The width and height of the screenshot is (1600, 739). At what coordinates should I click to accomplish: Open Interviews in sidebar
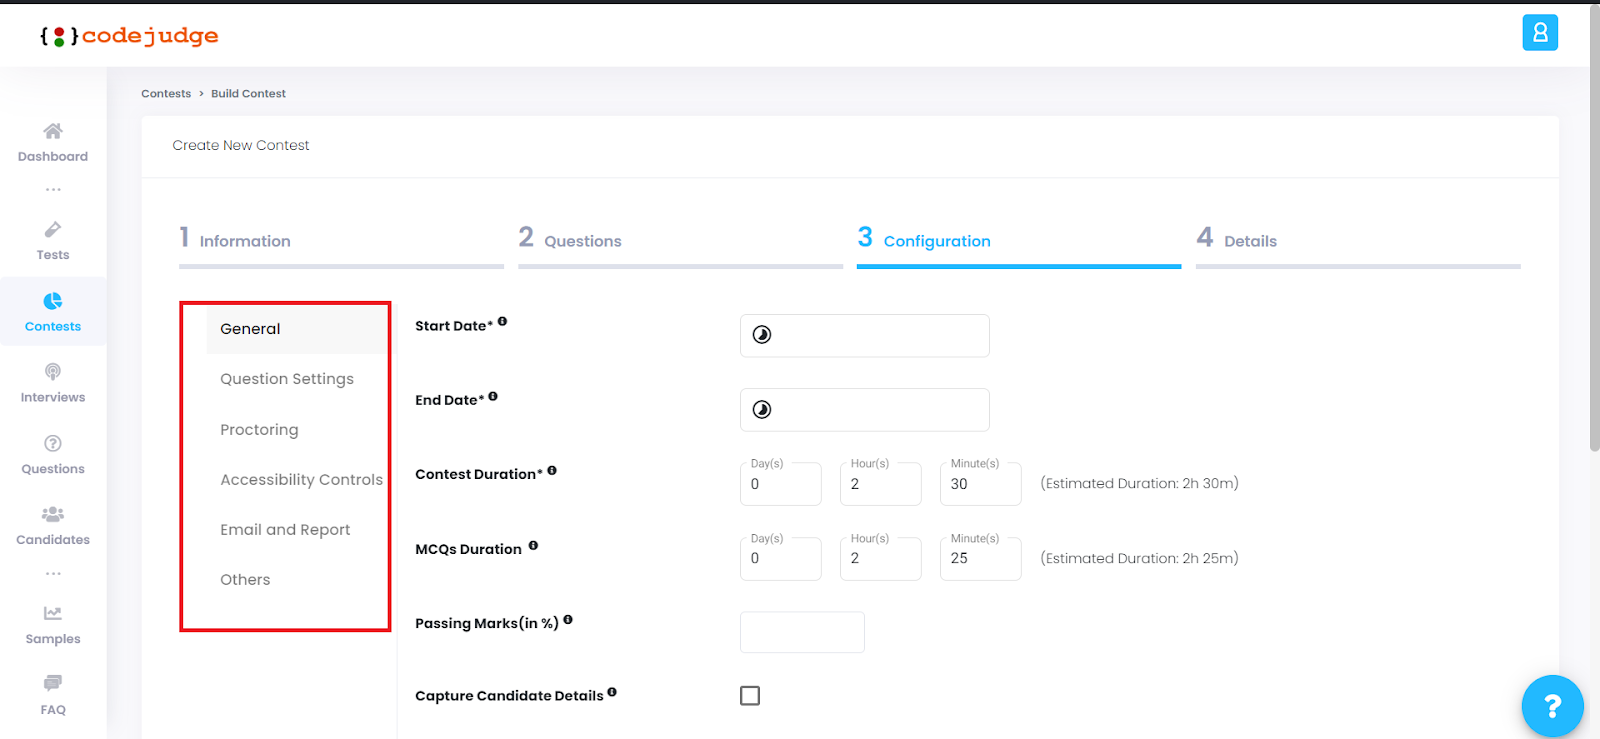pyautogui.click(x=53, y=383)
